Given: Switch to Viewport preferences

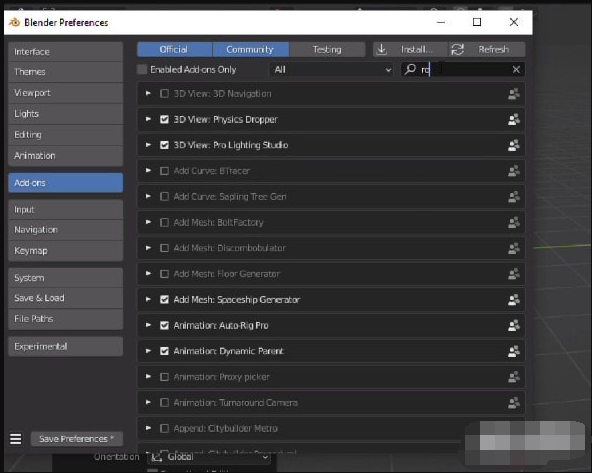Looking at the screenshot, I should point(66,93).
